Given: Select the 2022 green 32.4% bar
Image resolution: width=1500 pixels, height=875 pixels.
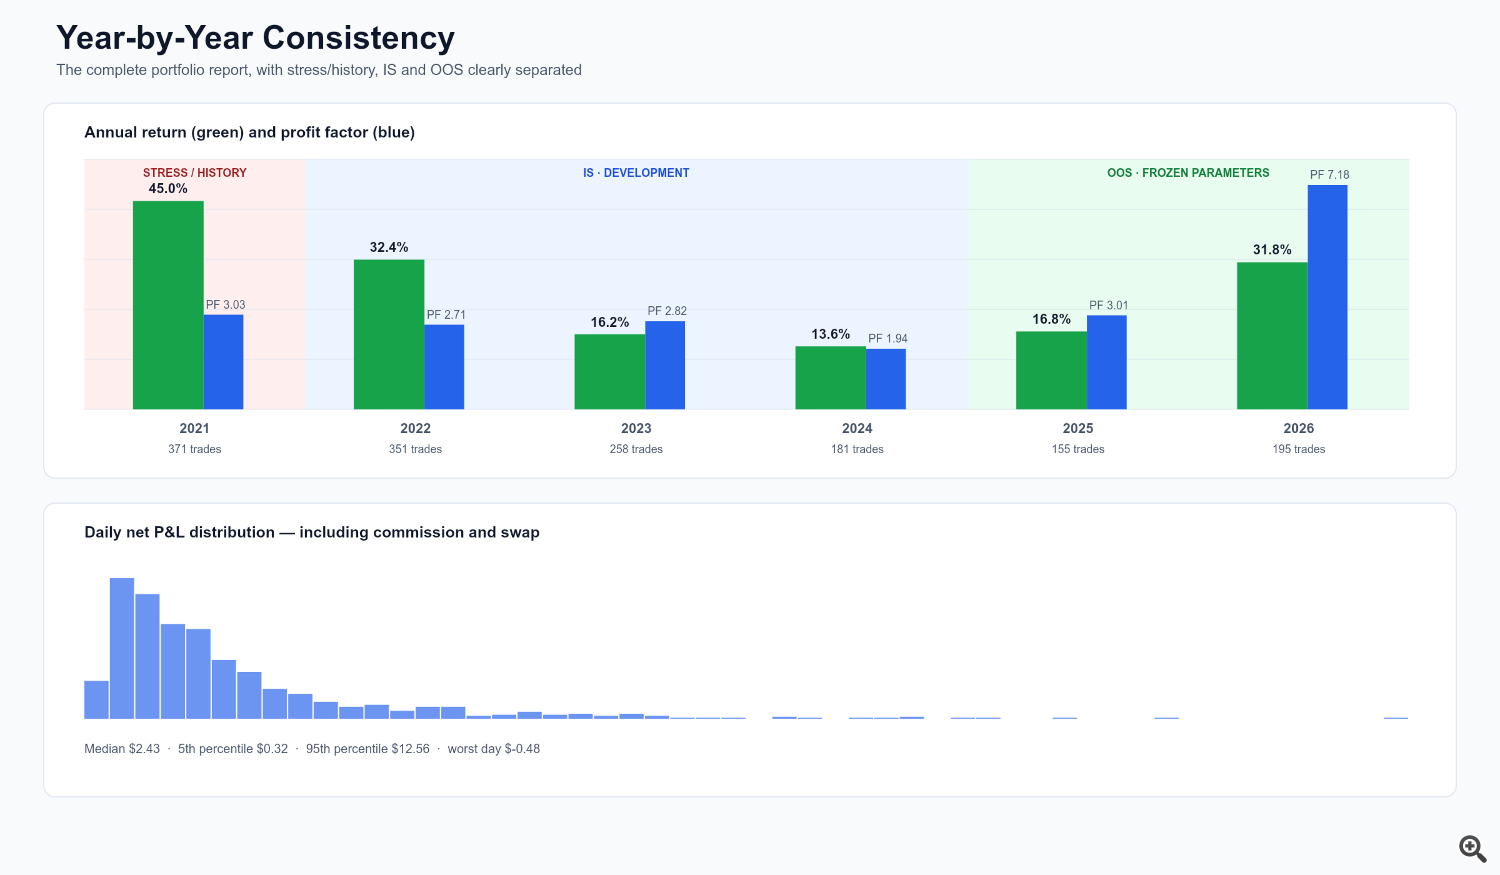Looking at the screenshot, I should point(389,334).
